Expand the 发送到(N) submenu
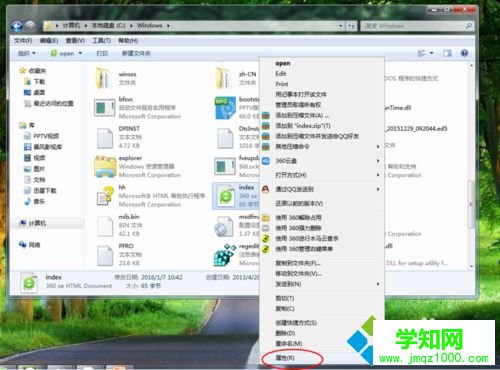 coord(378,284)
